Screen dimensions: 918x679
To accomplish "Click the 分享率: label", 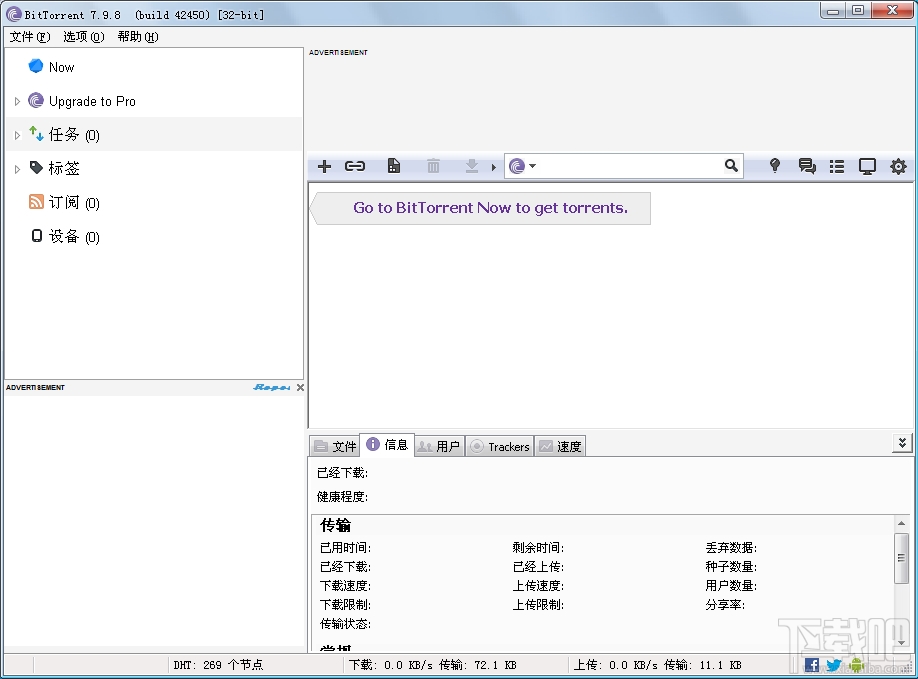I will coord(725,605).
